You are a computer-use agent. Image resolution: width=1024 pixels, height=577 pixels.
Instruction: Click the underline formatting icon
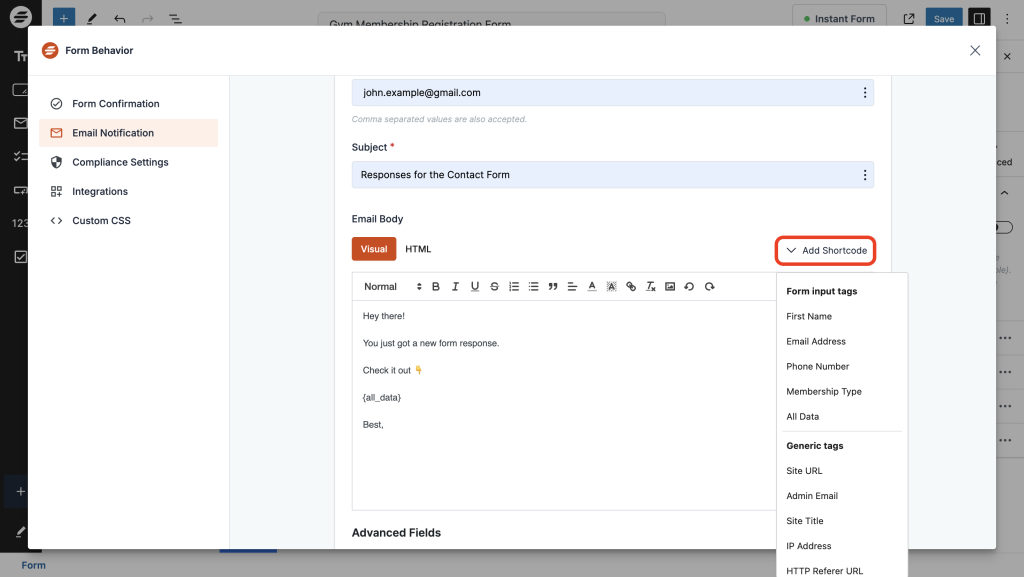point(475,287)
